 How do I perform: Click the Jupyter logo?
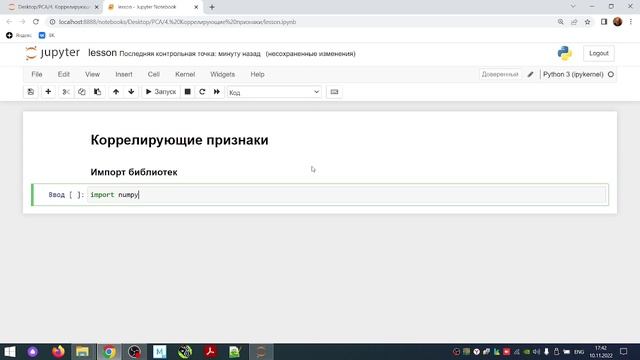point(52,53)
